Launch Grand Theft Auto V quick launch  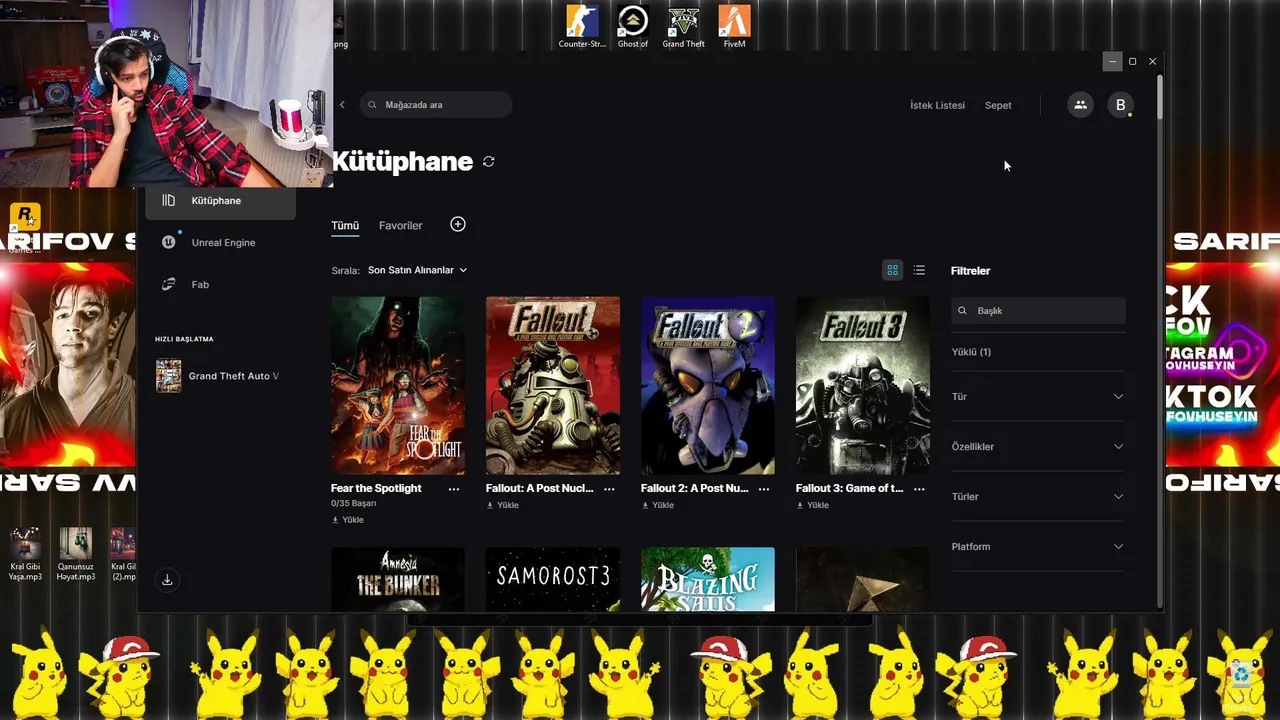pyautogui.click(x=218, y=376)
